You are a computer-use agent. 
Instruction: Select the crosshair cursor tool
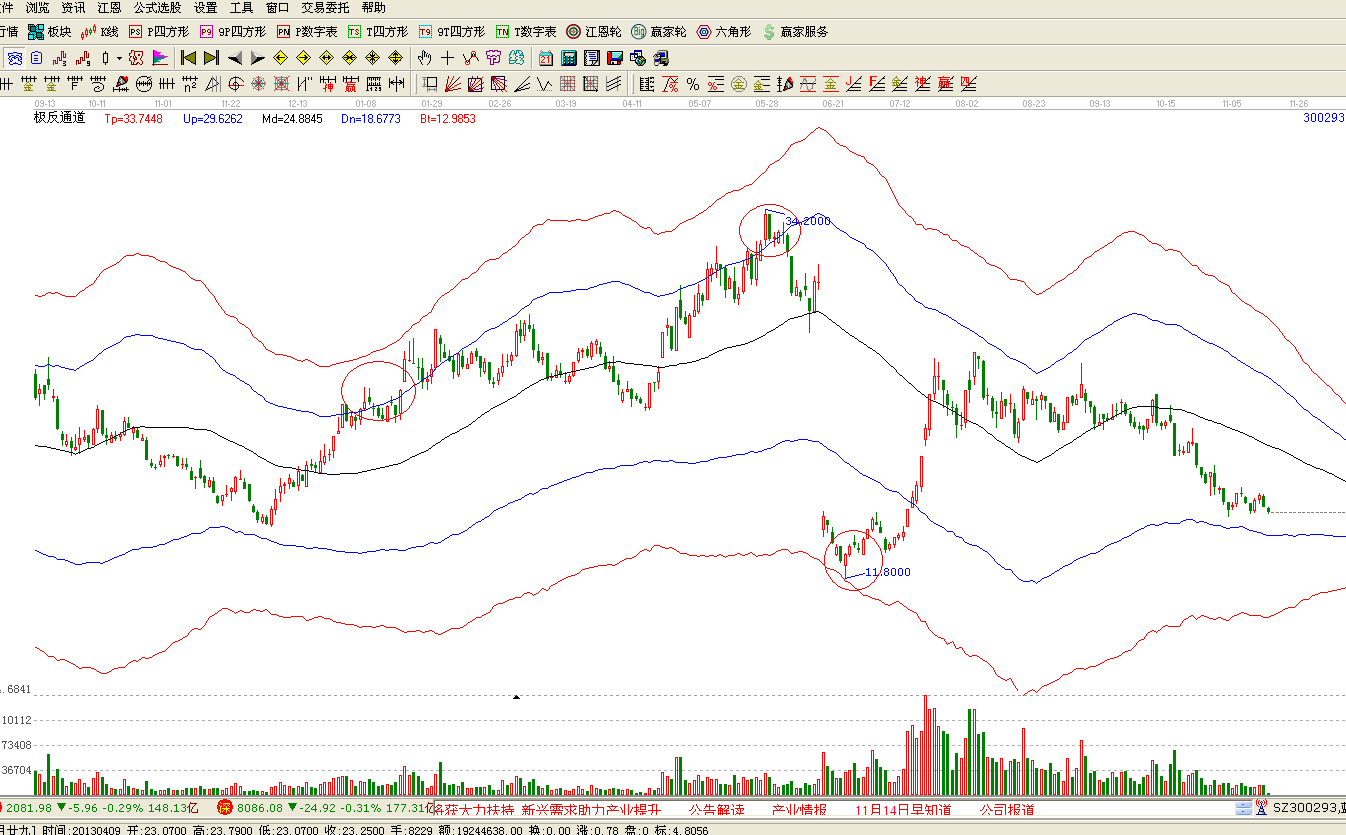447,58
